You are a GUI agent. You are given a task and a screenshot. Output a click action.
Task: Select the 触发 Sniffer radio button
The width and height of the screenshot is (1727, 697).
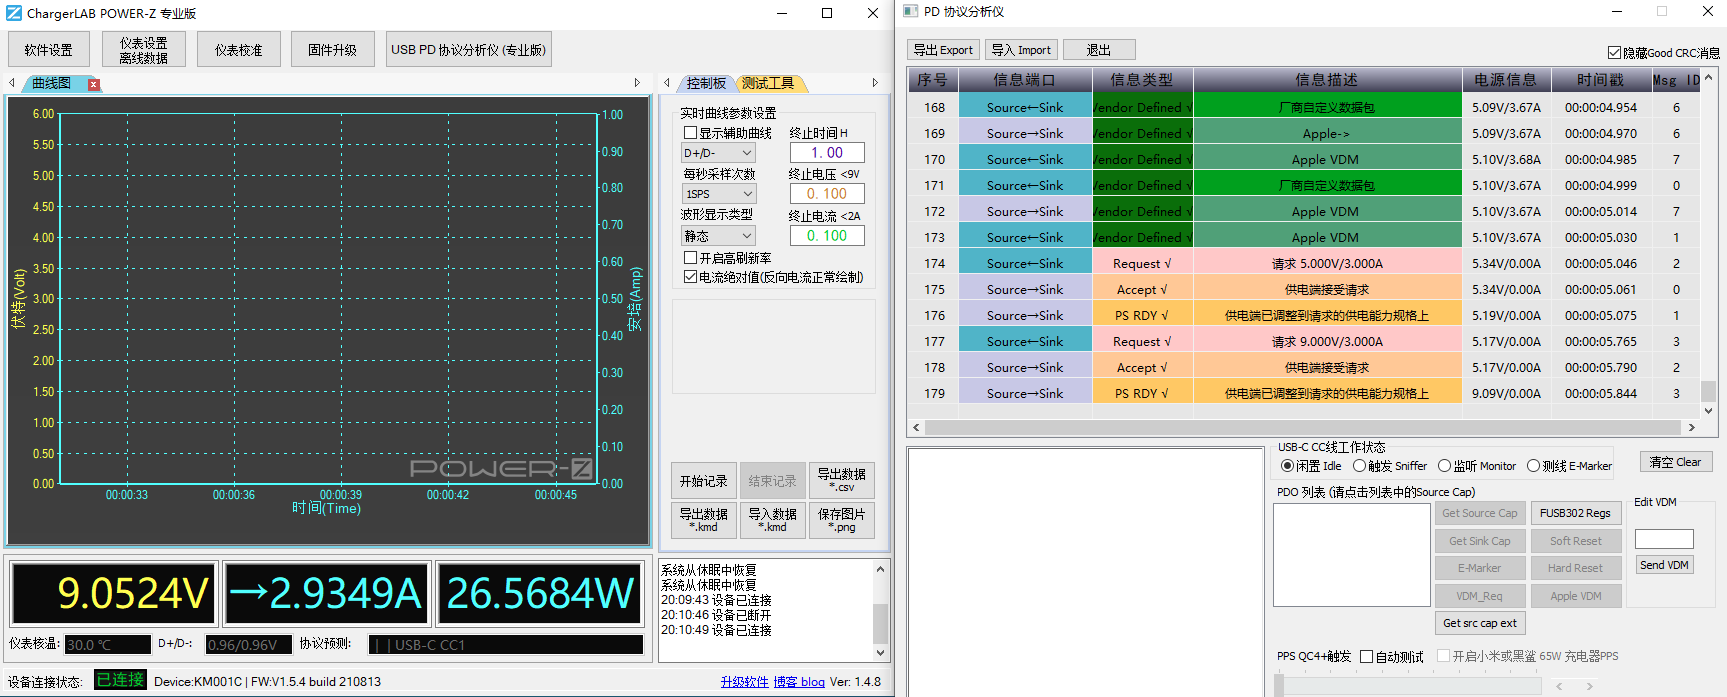point(1359,466)
